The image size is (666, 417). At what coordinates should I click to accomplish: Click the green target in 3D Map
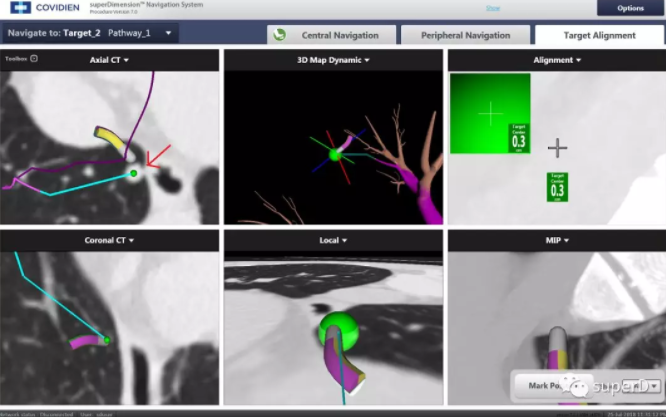[x=335, y=154]
